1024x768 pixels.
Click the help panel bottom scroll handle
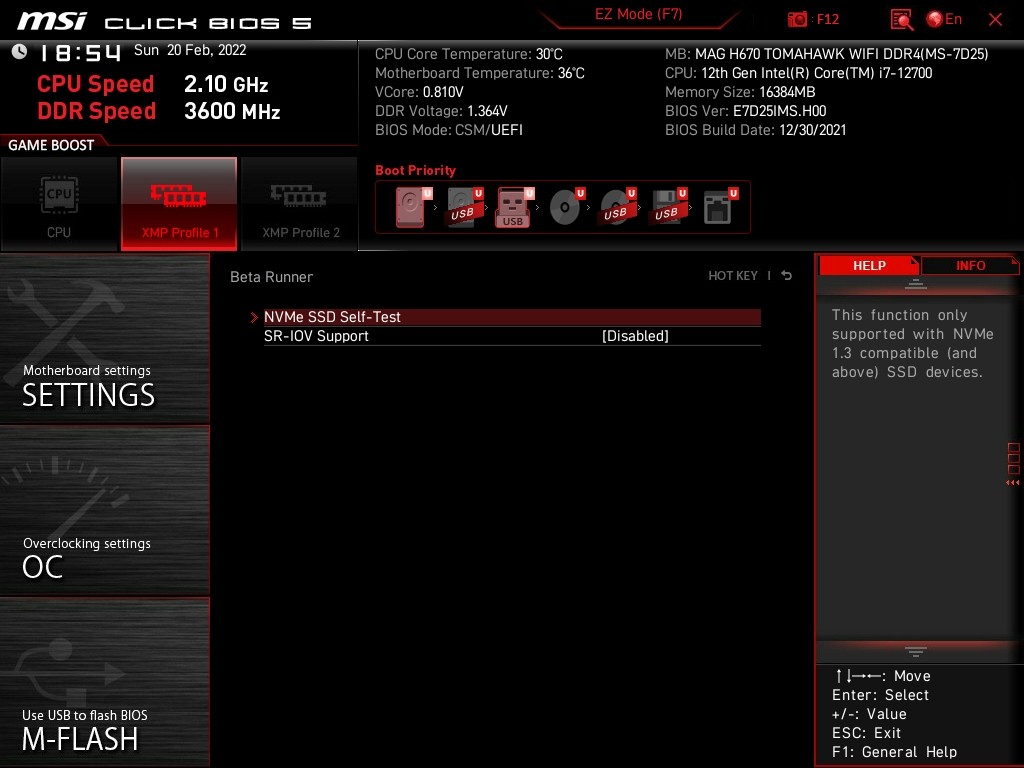pos(916,651)
